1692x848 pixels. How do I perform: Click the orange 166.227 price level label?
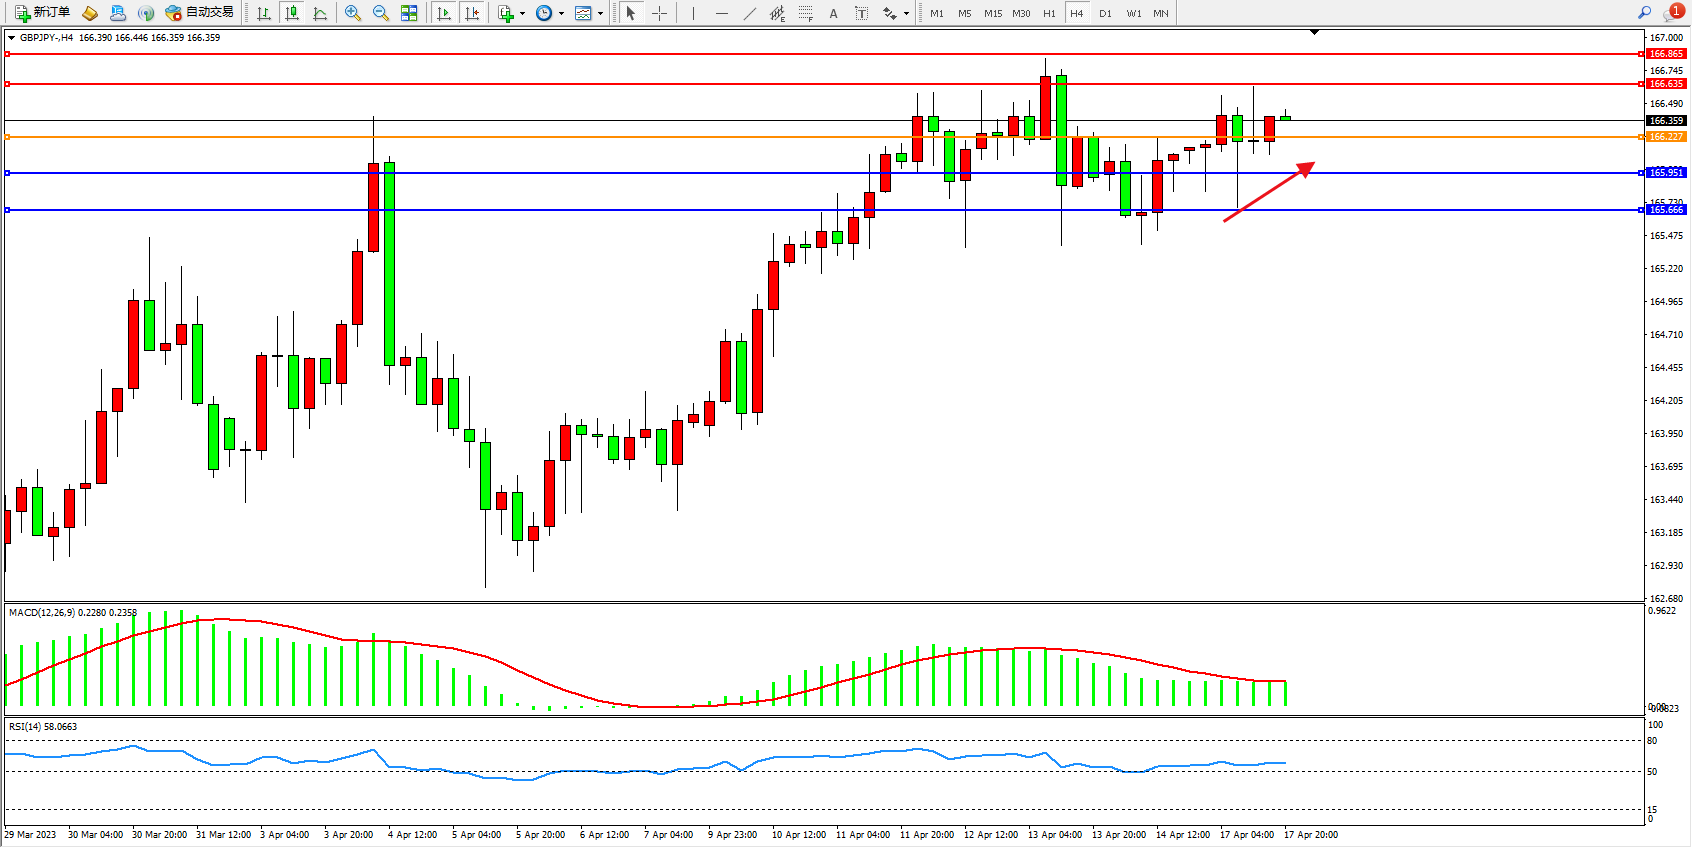tap(1666, 137)
